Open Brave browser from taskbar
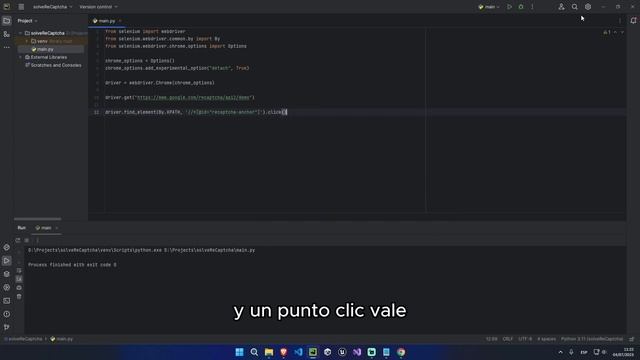 284,352
